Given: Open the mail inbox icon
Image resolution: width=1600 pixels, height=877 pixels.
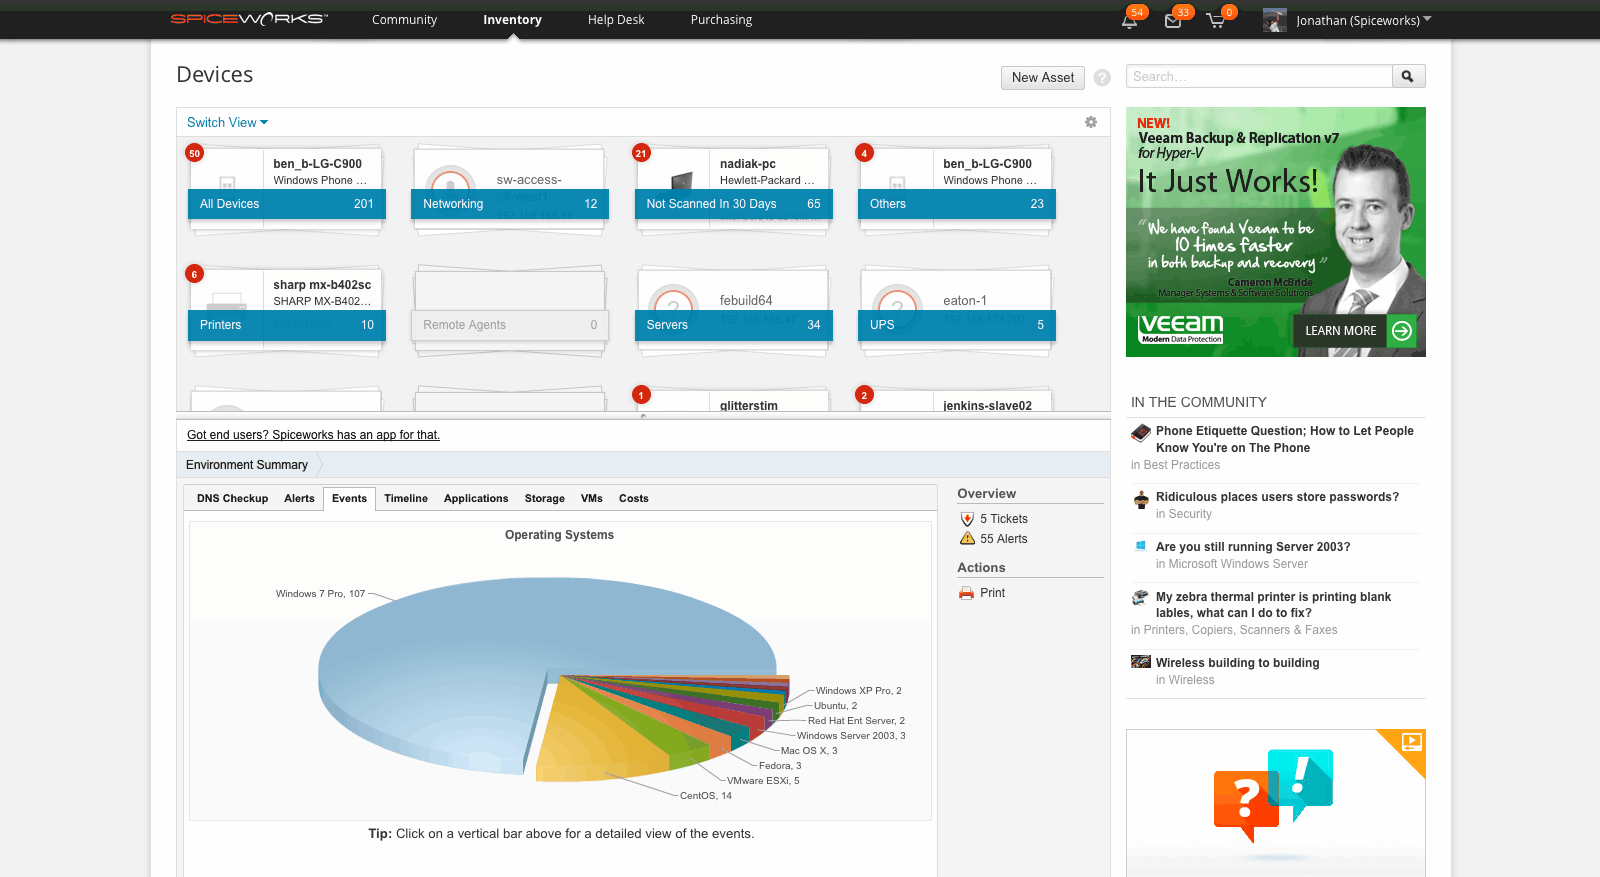Looking at the screenshot, I should point(1173,21).
